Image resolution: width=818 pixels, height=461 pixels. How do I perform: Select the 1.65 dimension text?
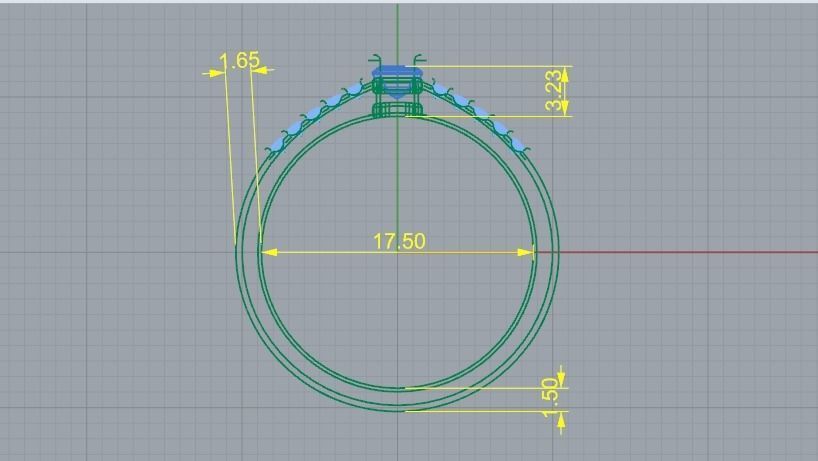pyautogui.click(x=239, y=60)
